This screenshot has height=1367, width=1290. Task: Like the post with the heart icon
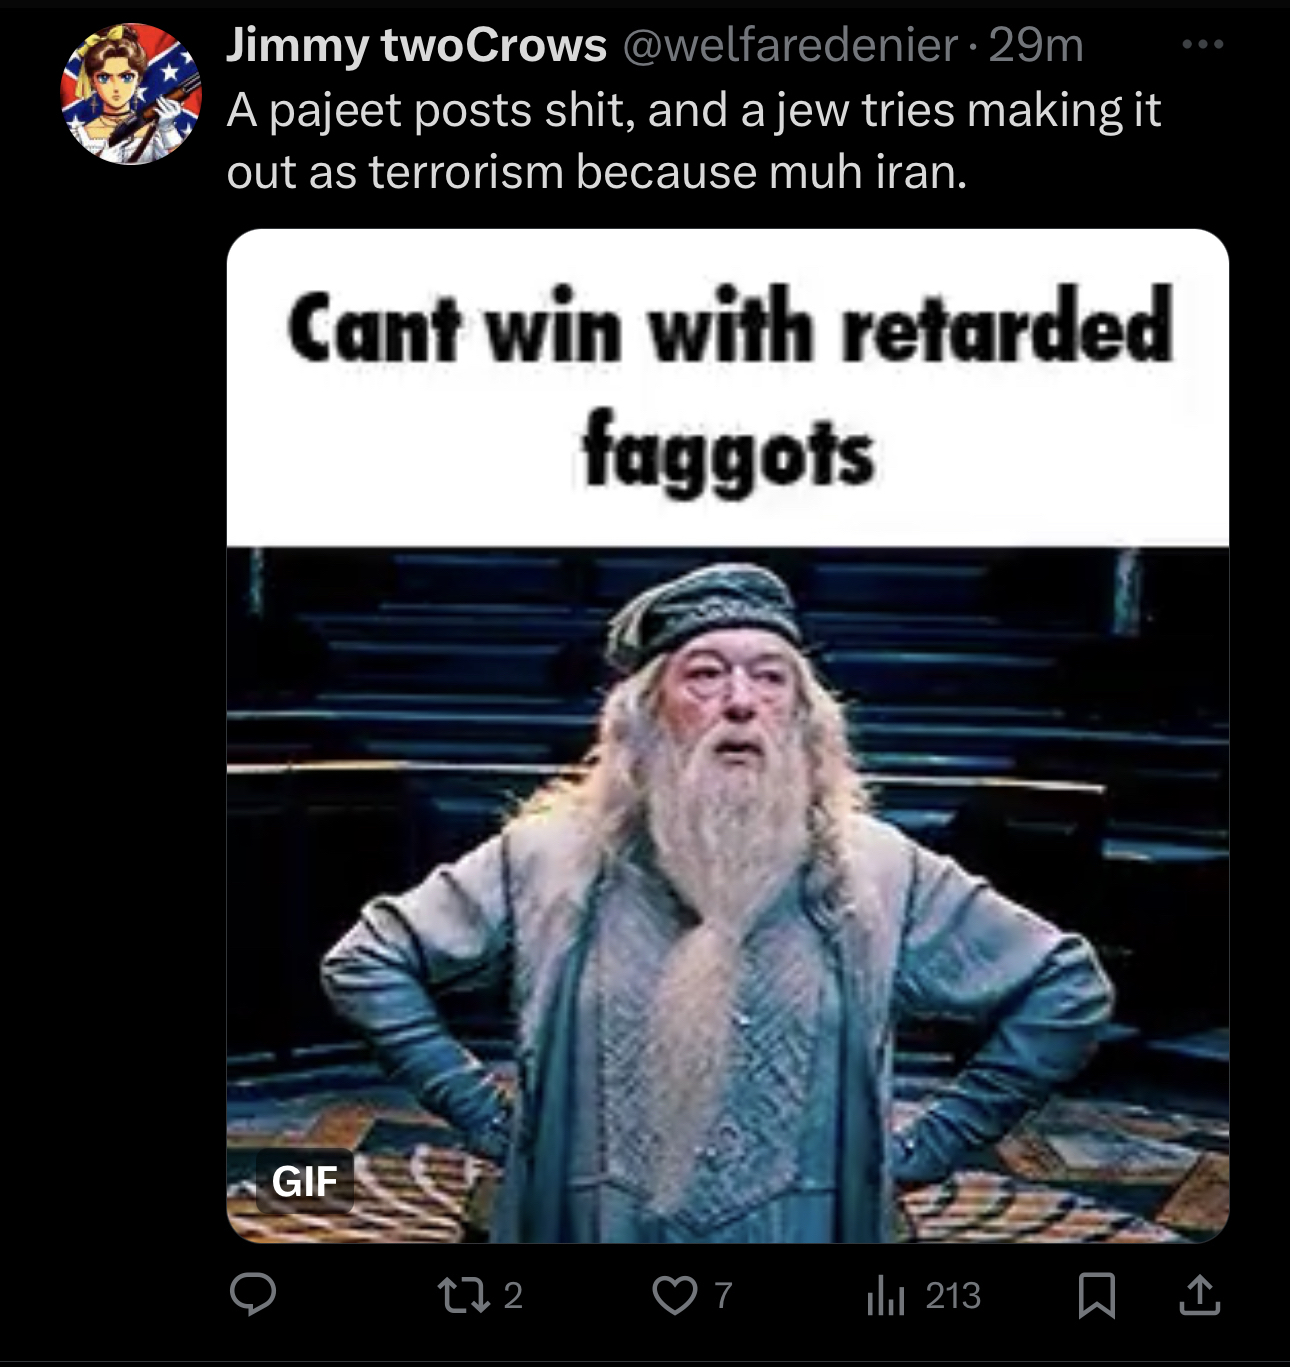coord(675,1296)
